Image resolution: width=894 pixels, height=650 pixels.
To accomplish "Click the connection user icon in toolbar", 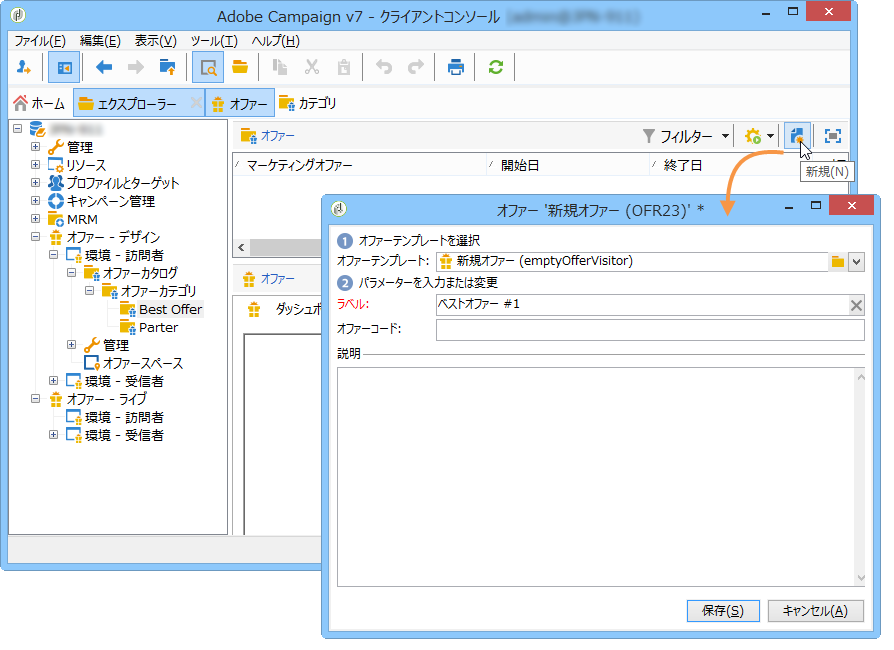I will pos(24,67).
